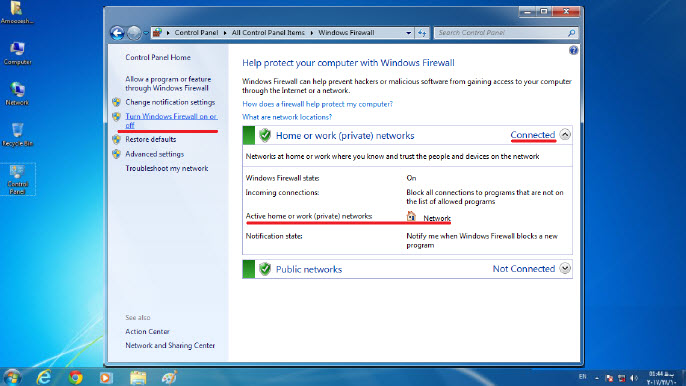The width and height of the screenshot is (686, 386).
Task: Click shield icon beside Change notification settings
Action: tap(116, 102)
